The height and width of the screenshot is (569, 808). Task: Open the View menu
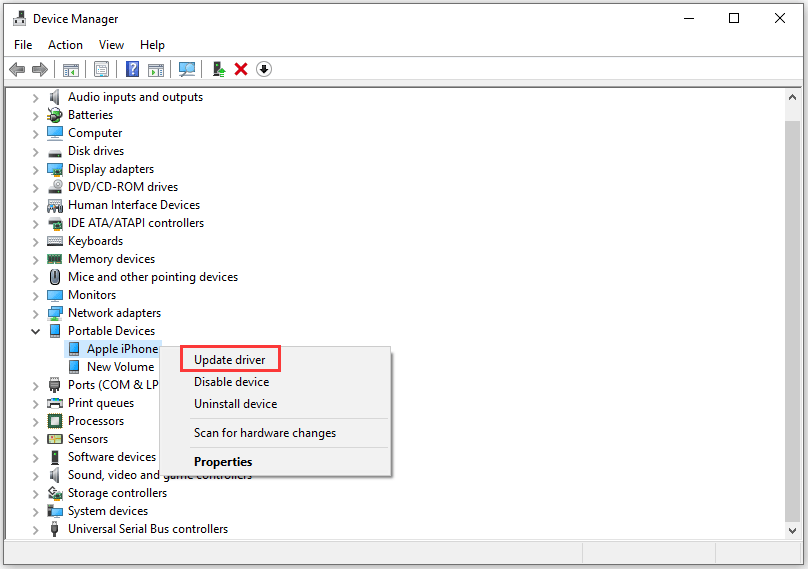111,45
